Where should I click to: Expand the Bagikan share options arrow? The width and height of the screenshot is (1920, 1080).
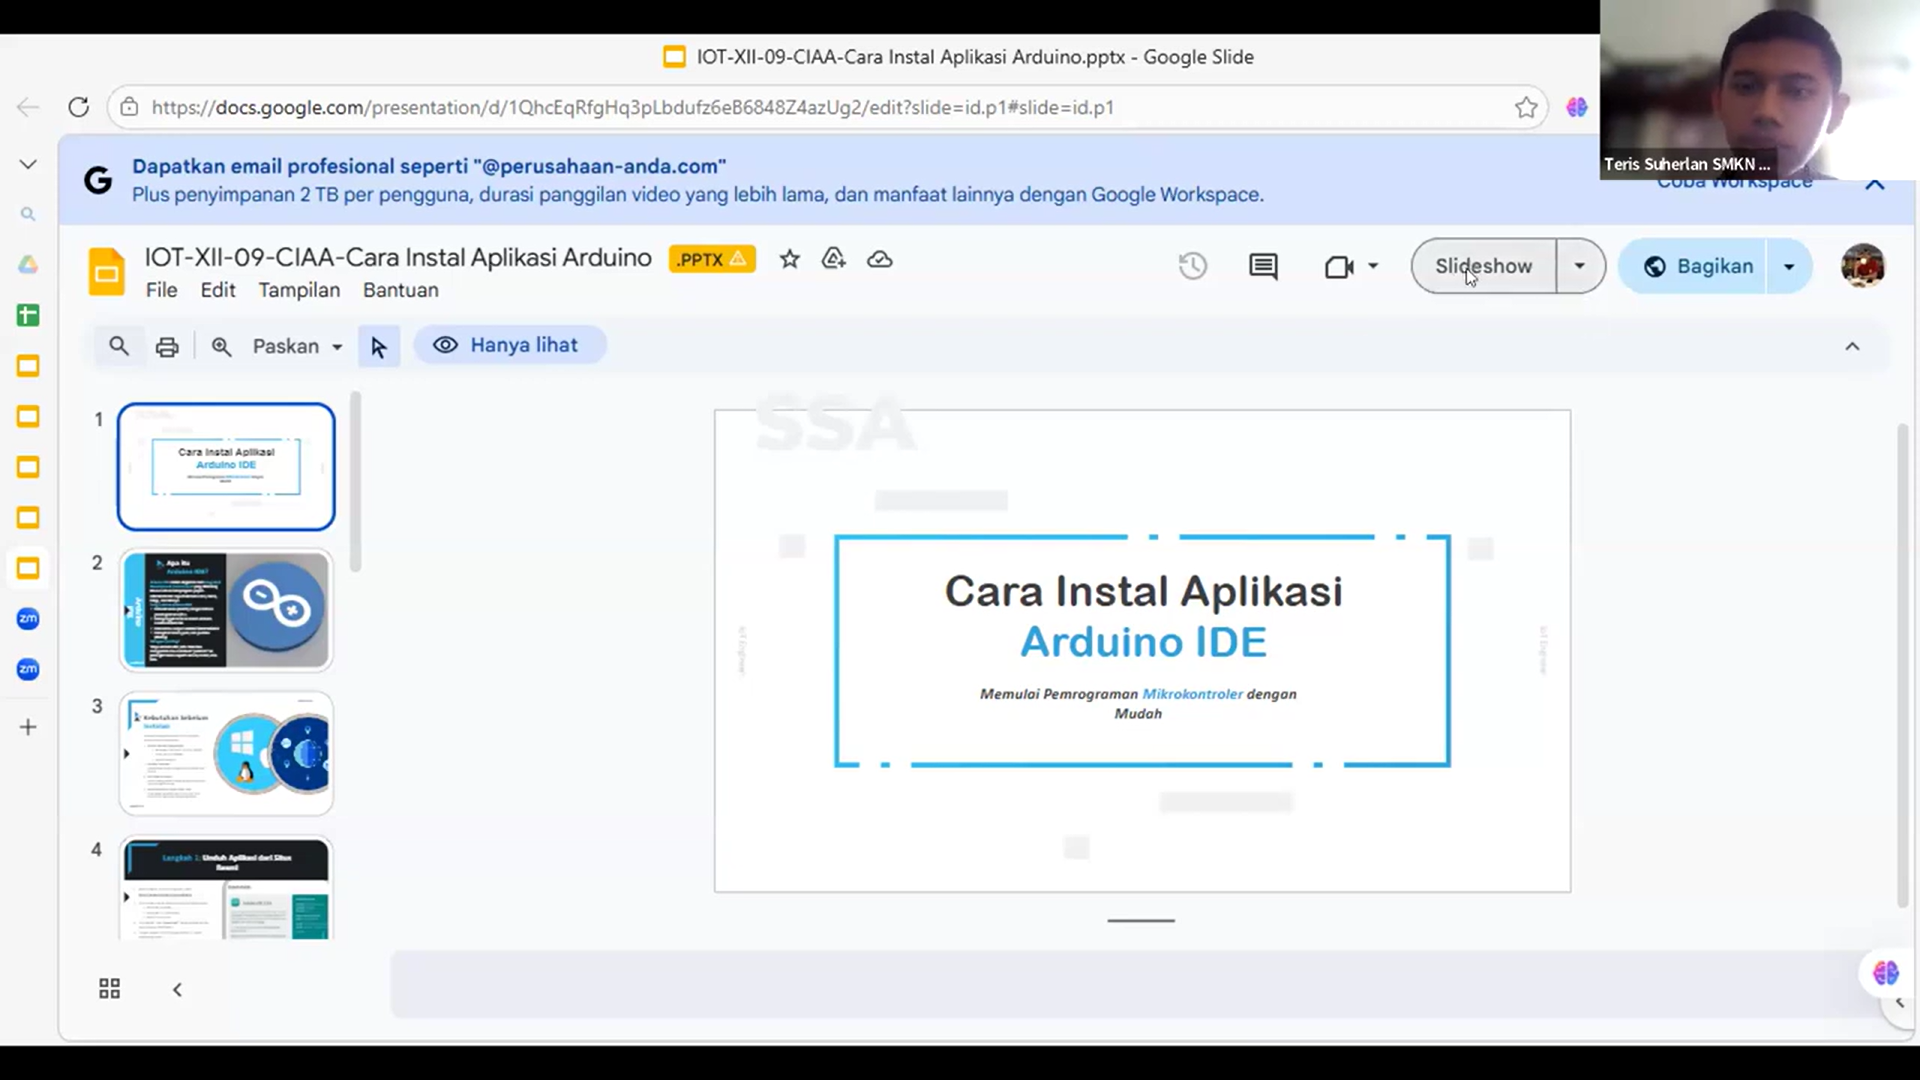click(1789, 266)
